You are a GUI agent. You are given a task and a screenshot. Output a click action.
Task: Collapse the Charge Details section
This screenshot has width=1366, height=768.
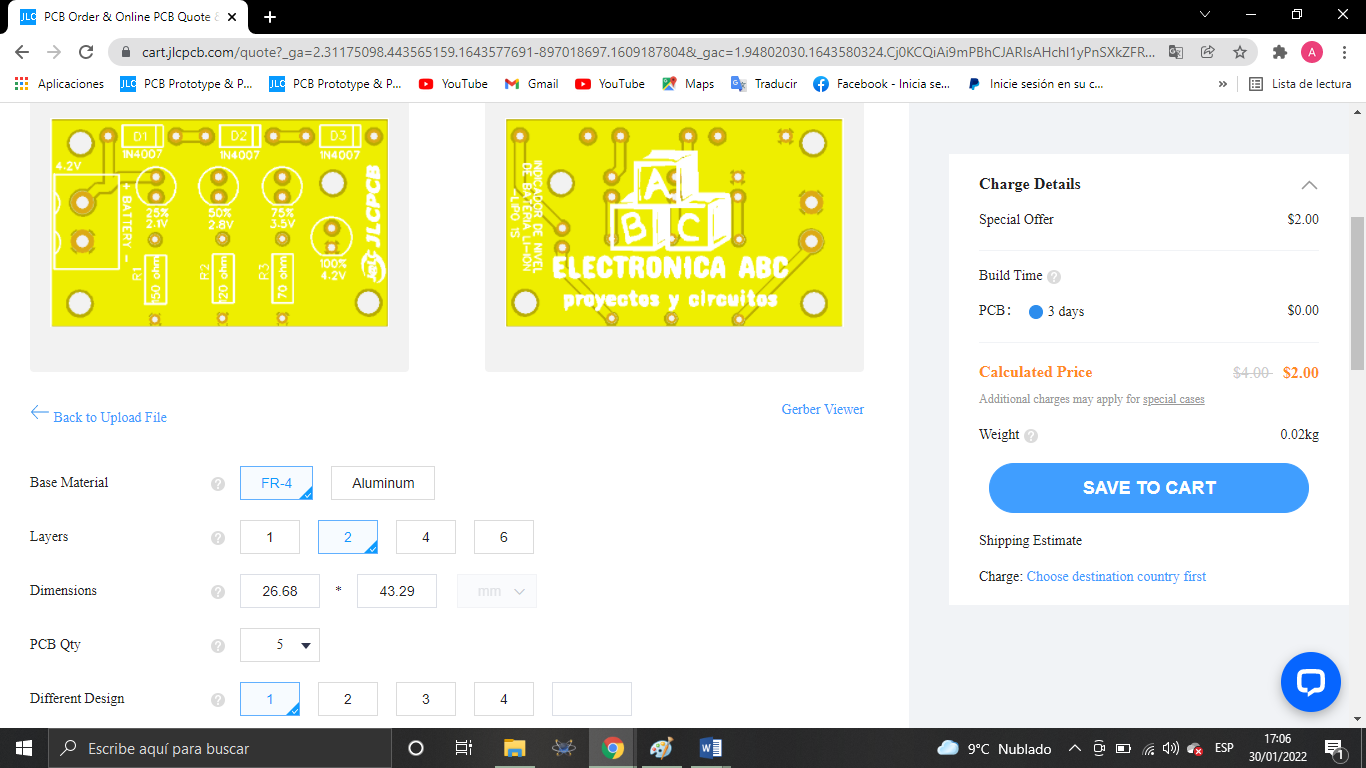(1309, 185)
